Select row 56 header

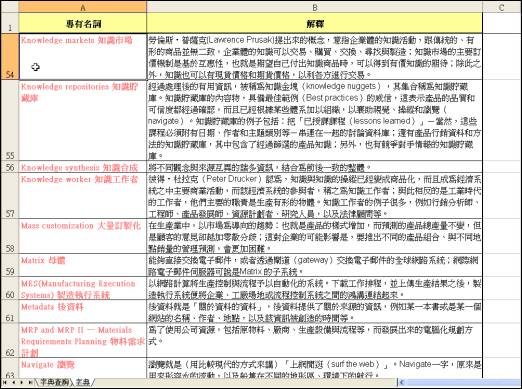[x=10, y=167]
